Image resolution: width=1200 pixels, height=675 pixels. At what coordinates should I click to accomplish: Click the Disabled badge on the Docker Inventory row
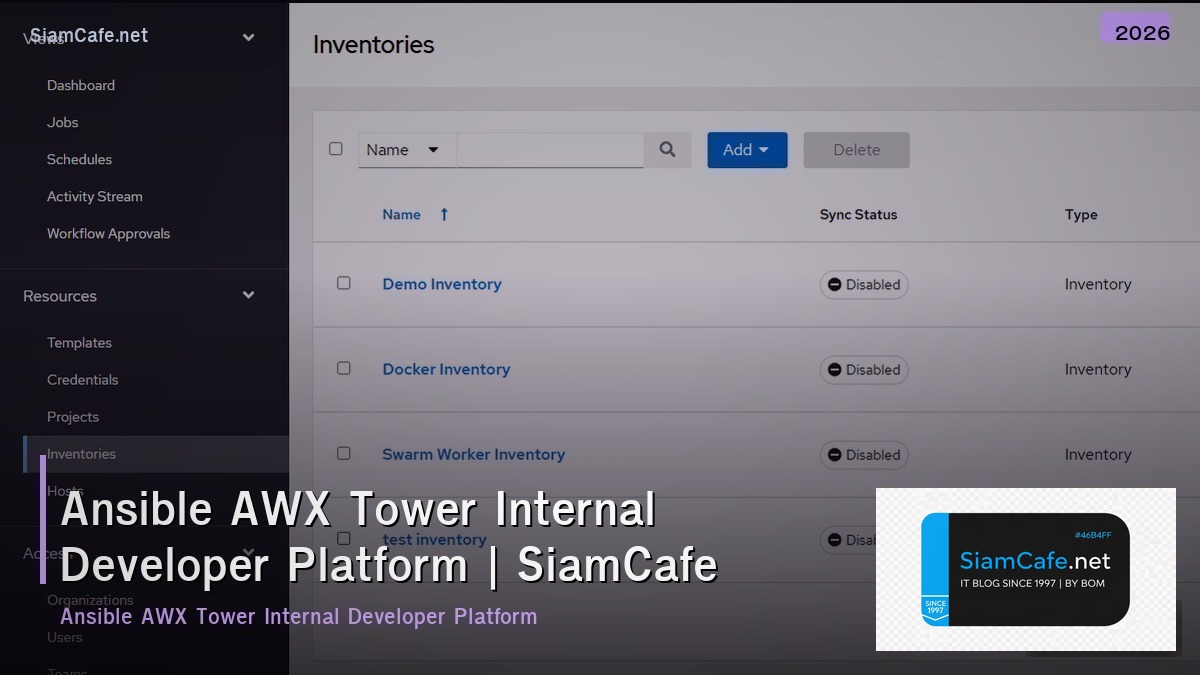coord(863,369)
